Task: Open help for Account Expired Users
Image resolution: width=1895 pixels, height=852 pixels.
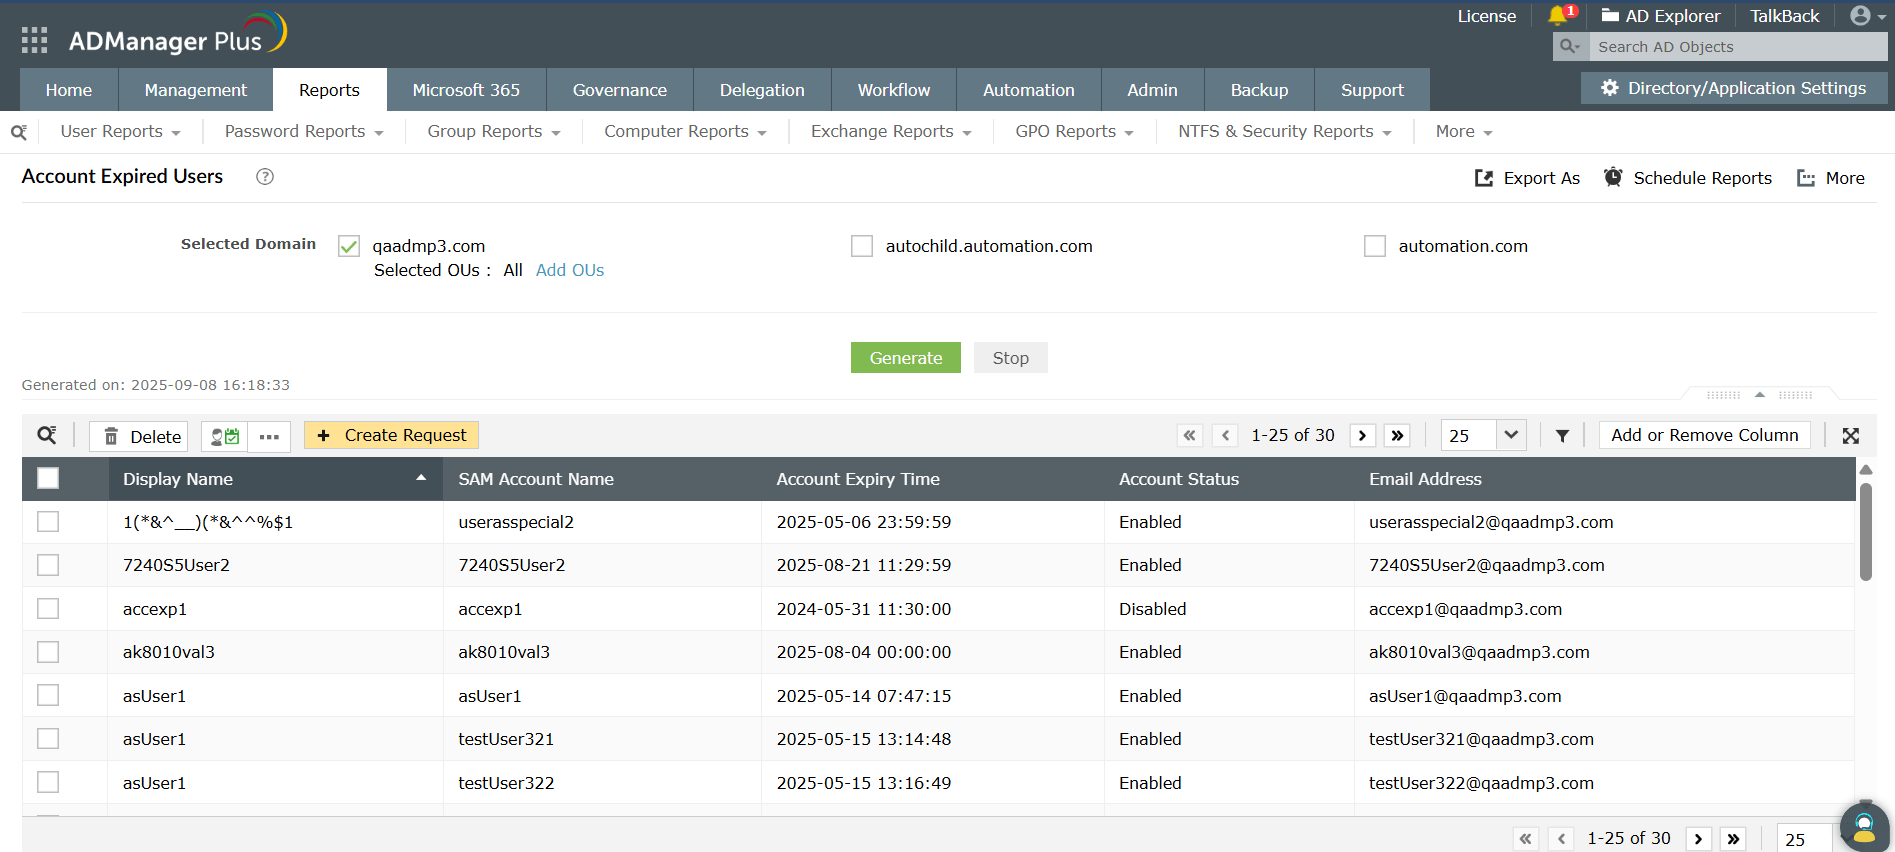Action: (265, 177)
